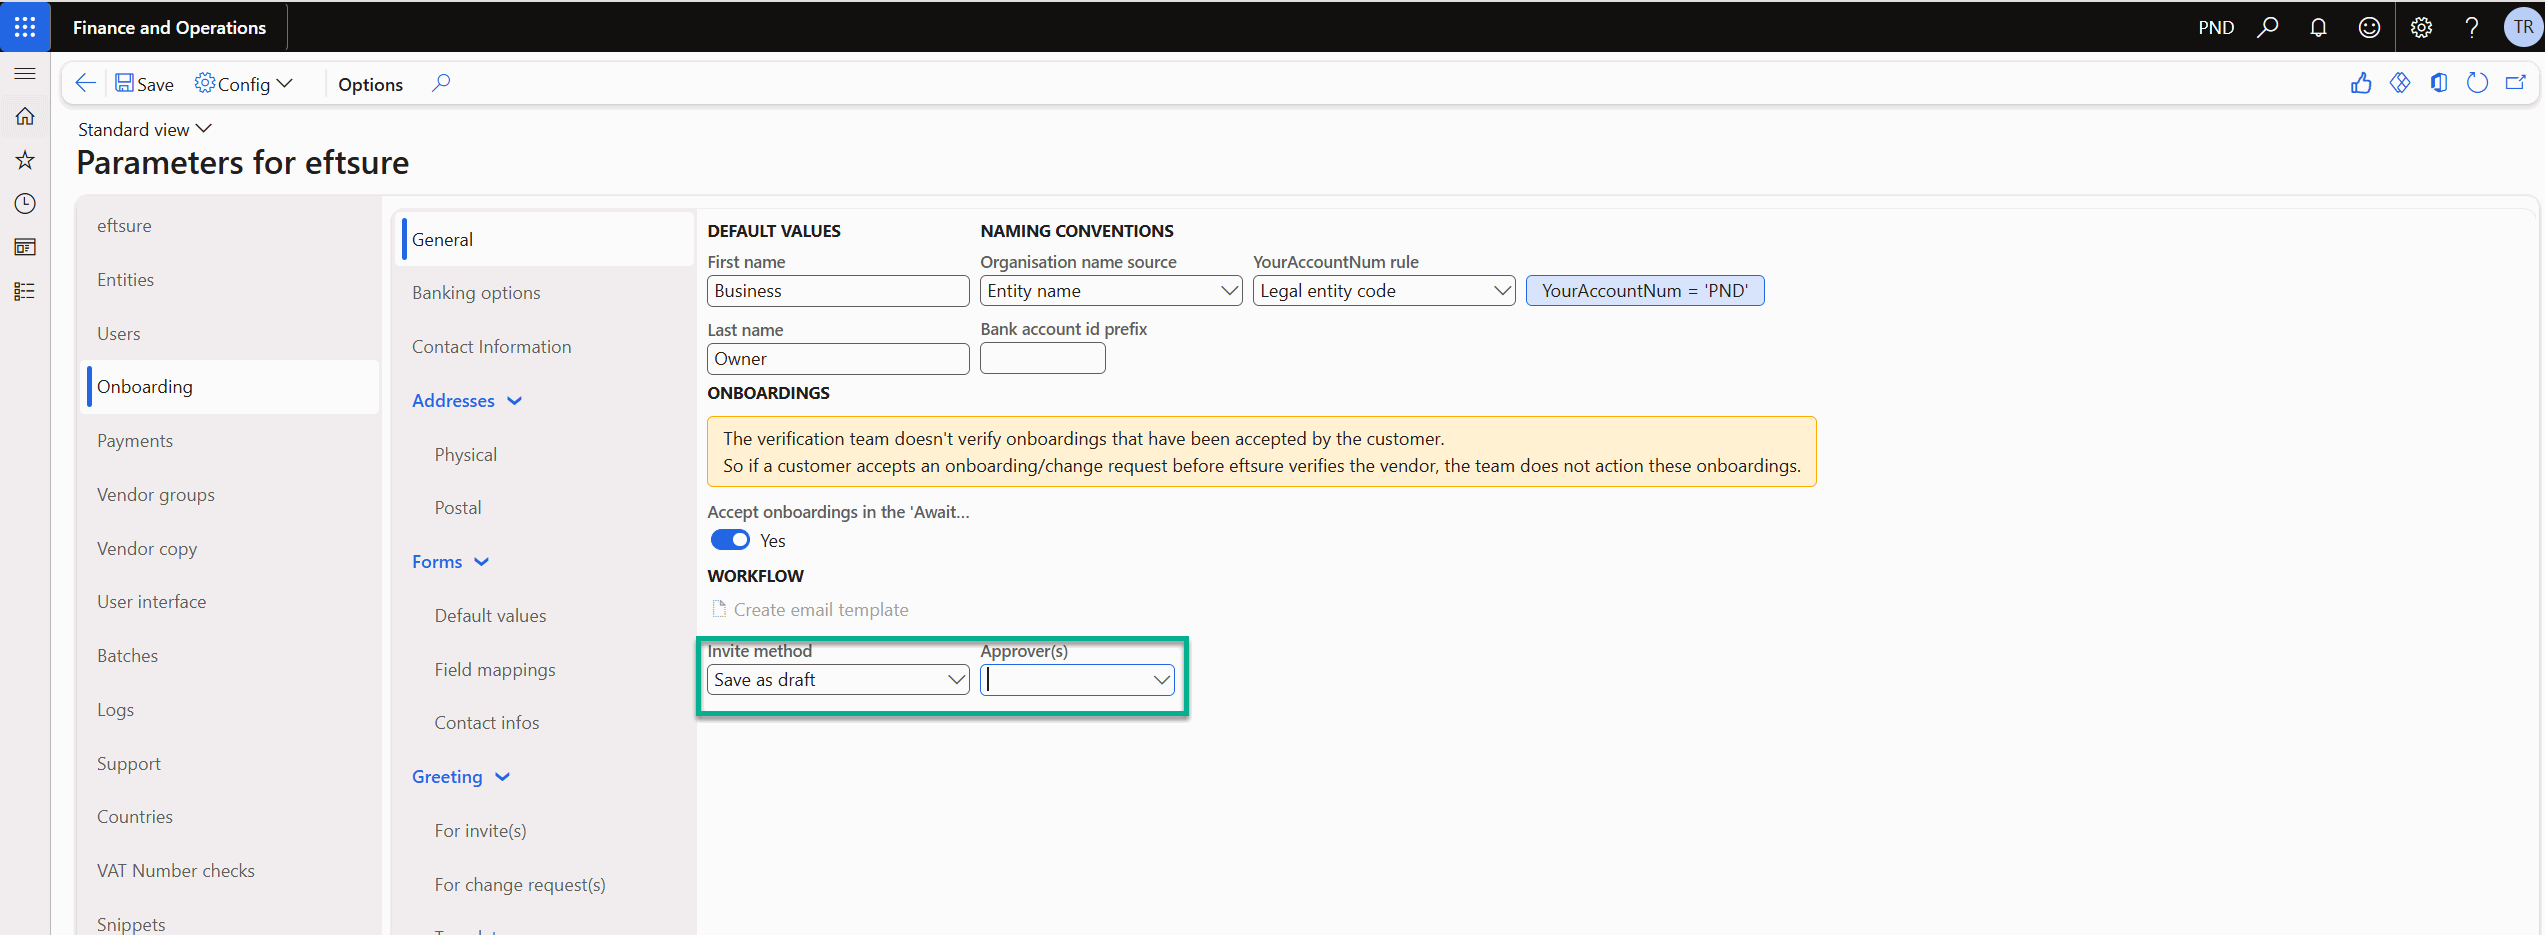Open Recent clock icon in left rail
2545x935 pixels.
coord(25,204)
